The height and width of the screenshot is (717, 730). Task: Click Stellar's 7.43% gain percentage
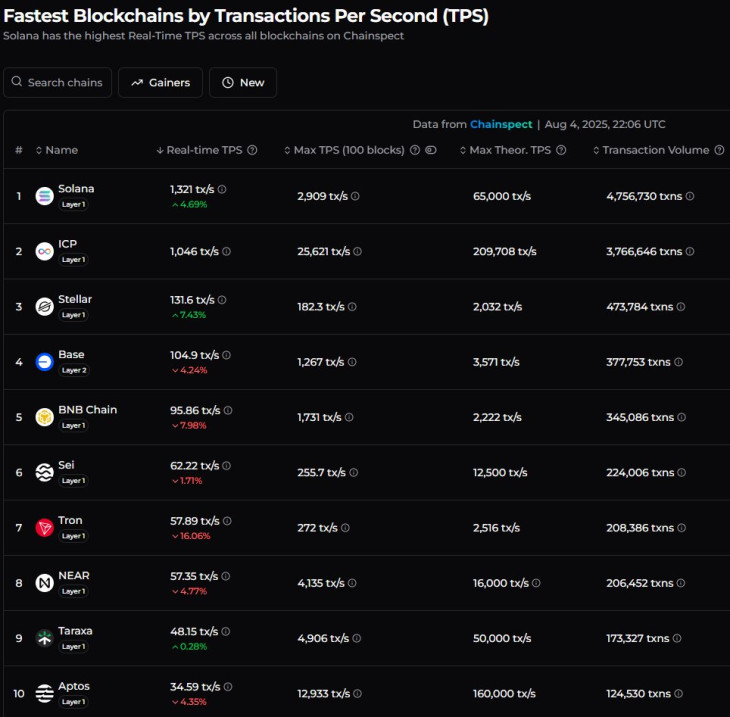click(189, 315)
